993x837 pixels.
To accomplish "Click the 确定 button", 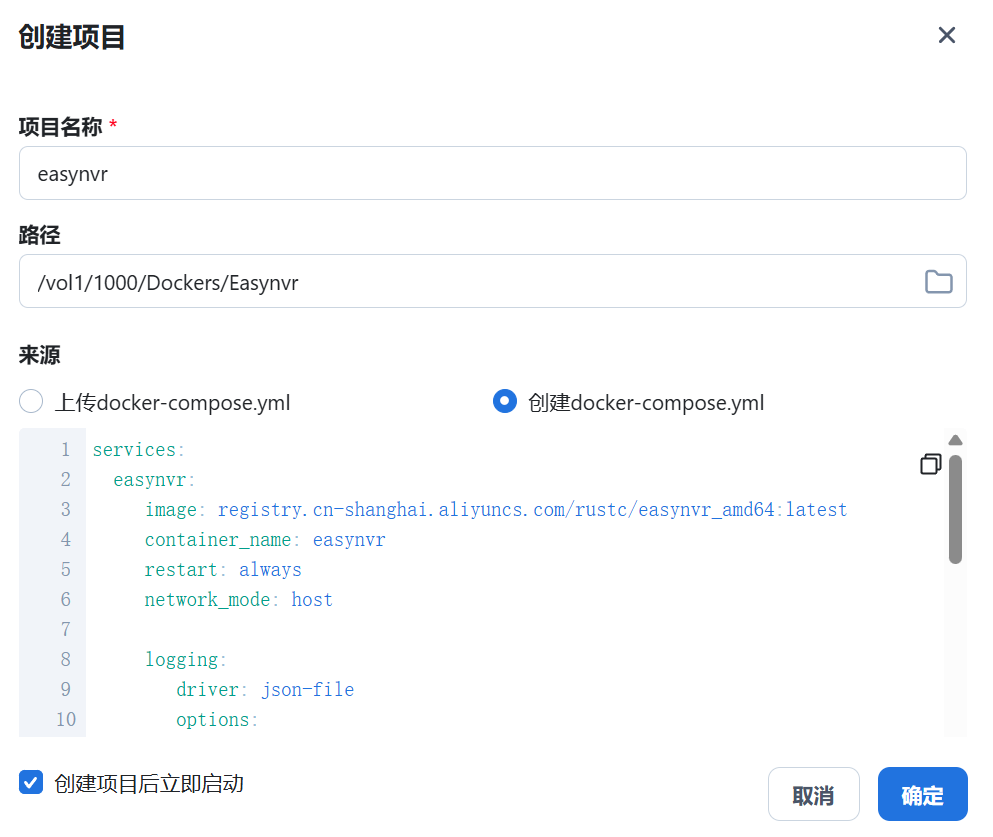I will point(923,795).
